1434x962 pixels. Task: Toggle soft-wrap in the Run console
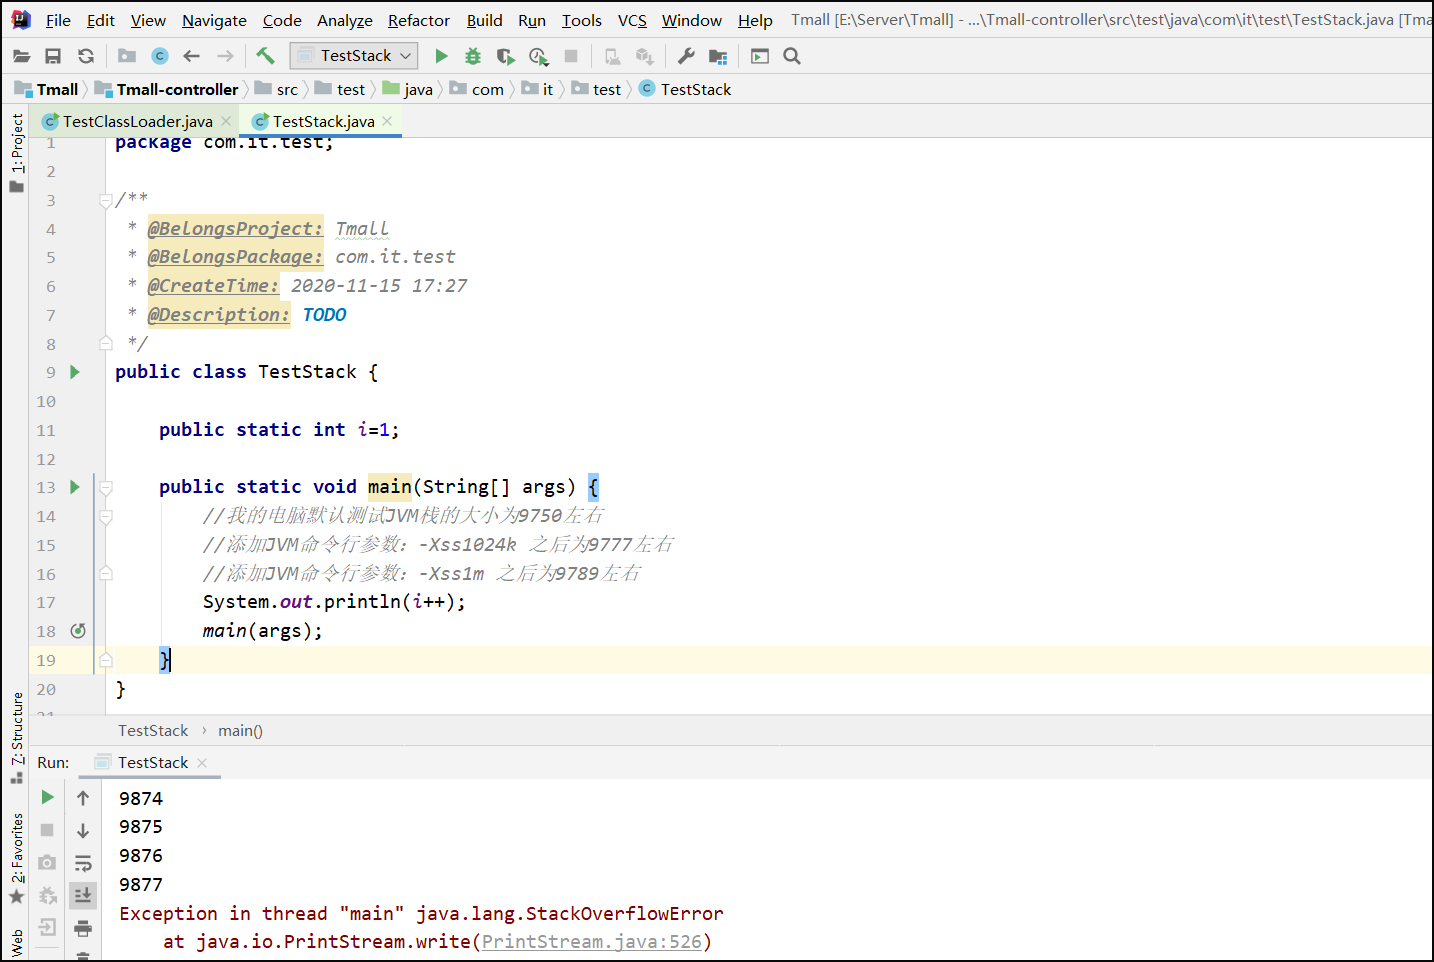click(x=83, y=863)
